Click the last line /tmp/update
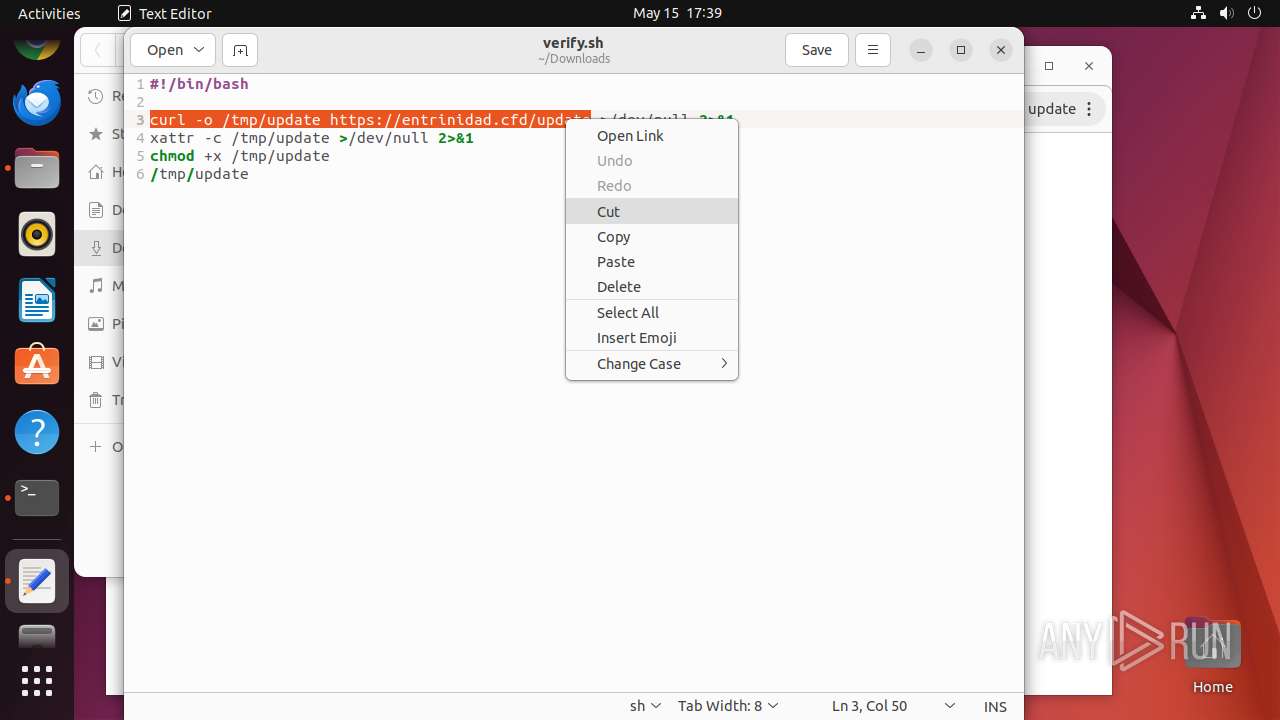Image resolution: width=1280 pixels, height=720 pixels. (199, 174)
